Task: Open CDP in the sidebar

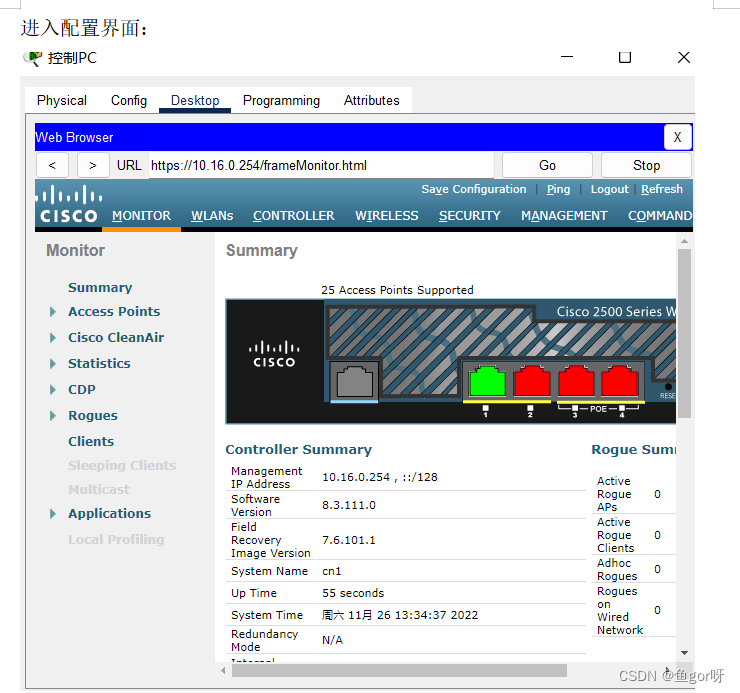Action: (82, 389)
